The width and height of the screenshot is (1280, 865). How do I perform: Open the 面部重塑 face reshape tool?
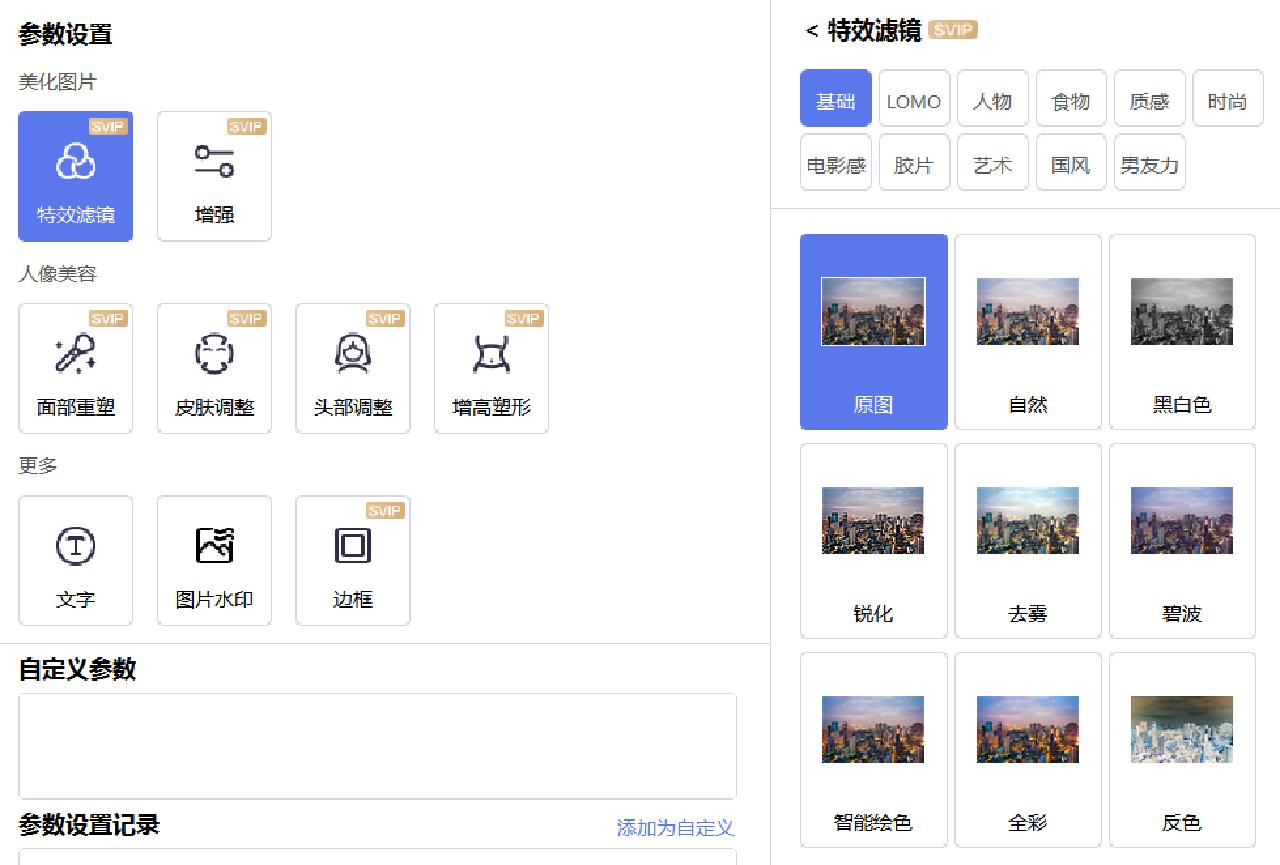click(x=75, y=368)
